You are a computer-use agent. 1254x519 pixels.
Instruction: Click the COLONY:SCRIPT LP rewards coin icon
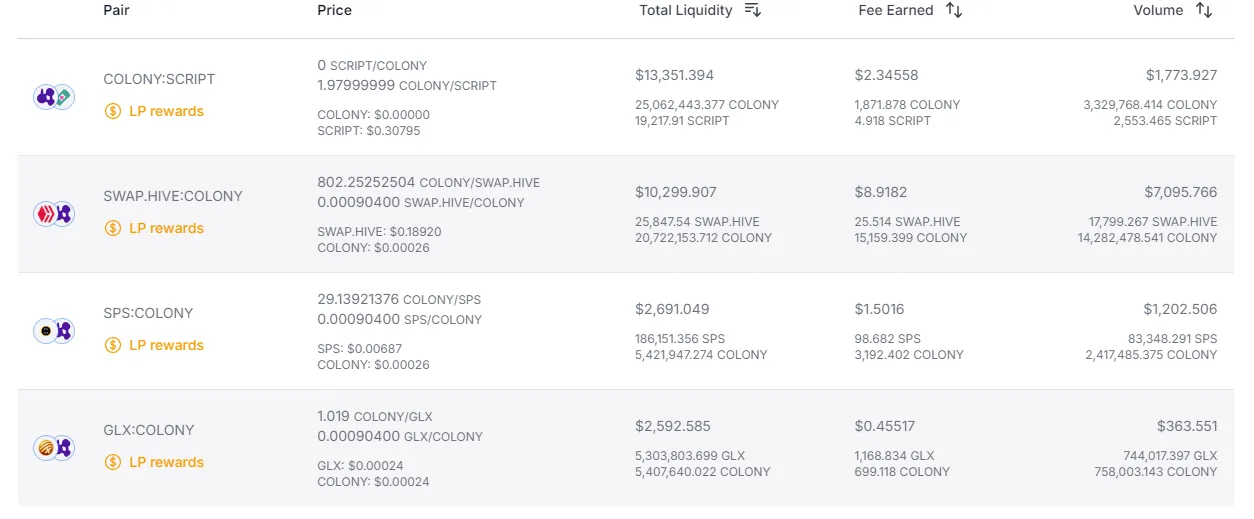pyautogui.click(x=113, y=111)
